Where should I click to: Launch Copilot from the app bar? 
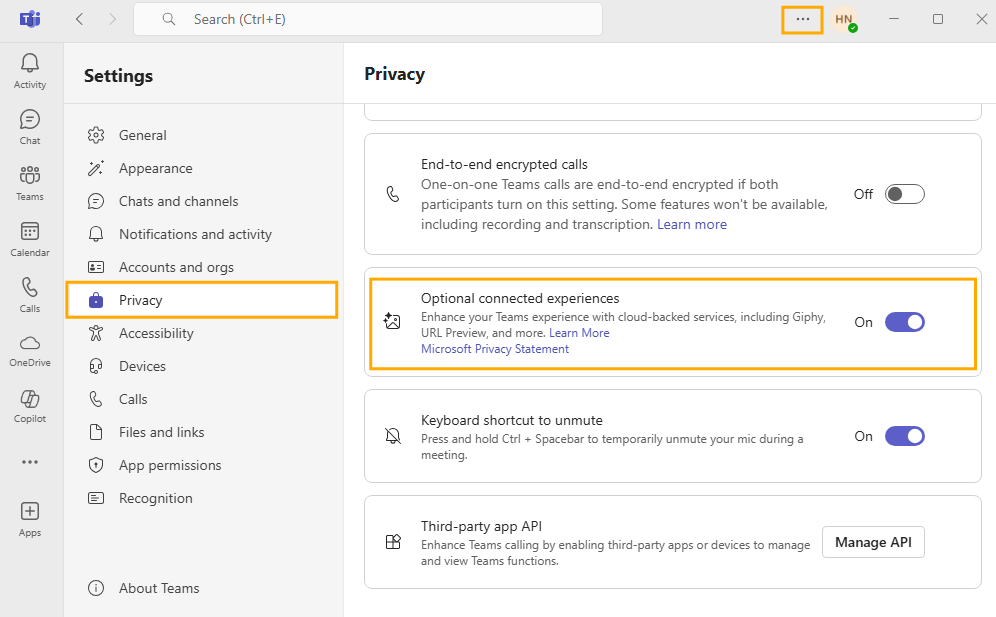click(x=30, y=405)
